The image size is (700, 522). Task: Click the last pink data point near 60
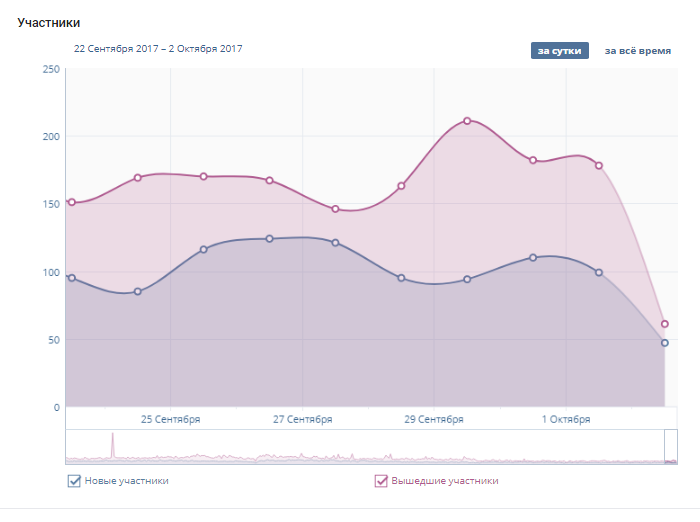pyautogui.click(x=665, y=324)
